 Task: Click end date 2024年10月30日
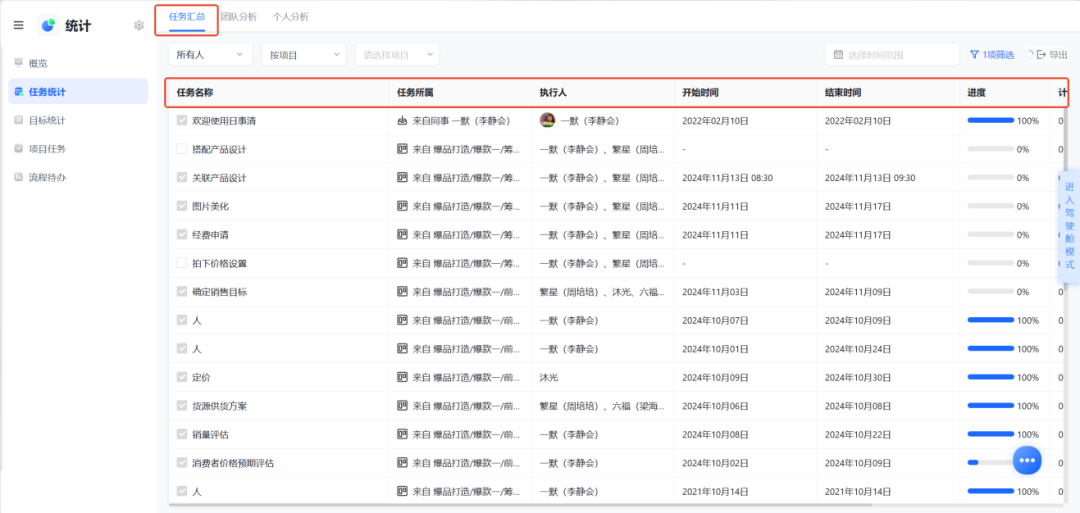(x=858, y=377)
